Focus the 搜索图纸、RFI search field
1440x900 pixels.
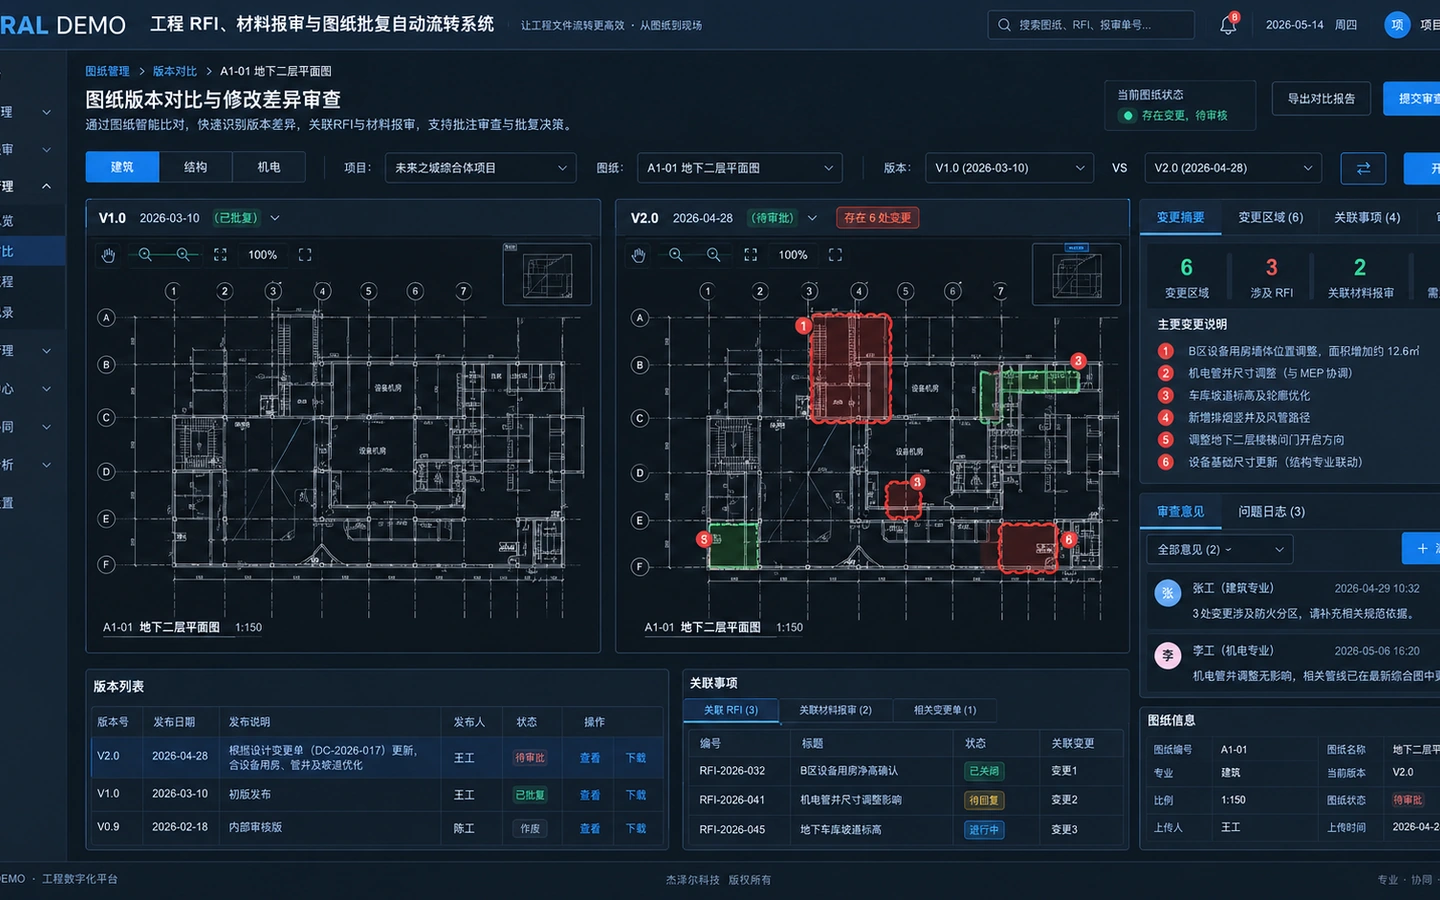[1091, 25]
